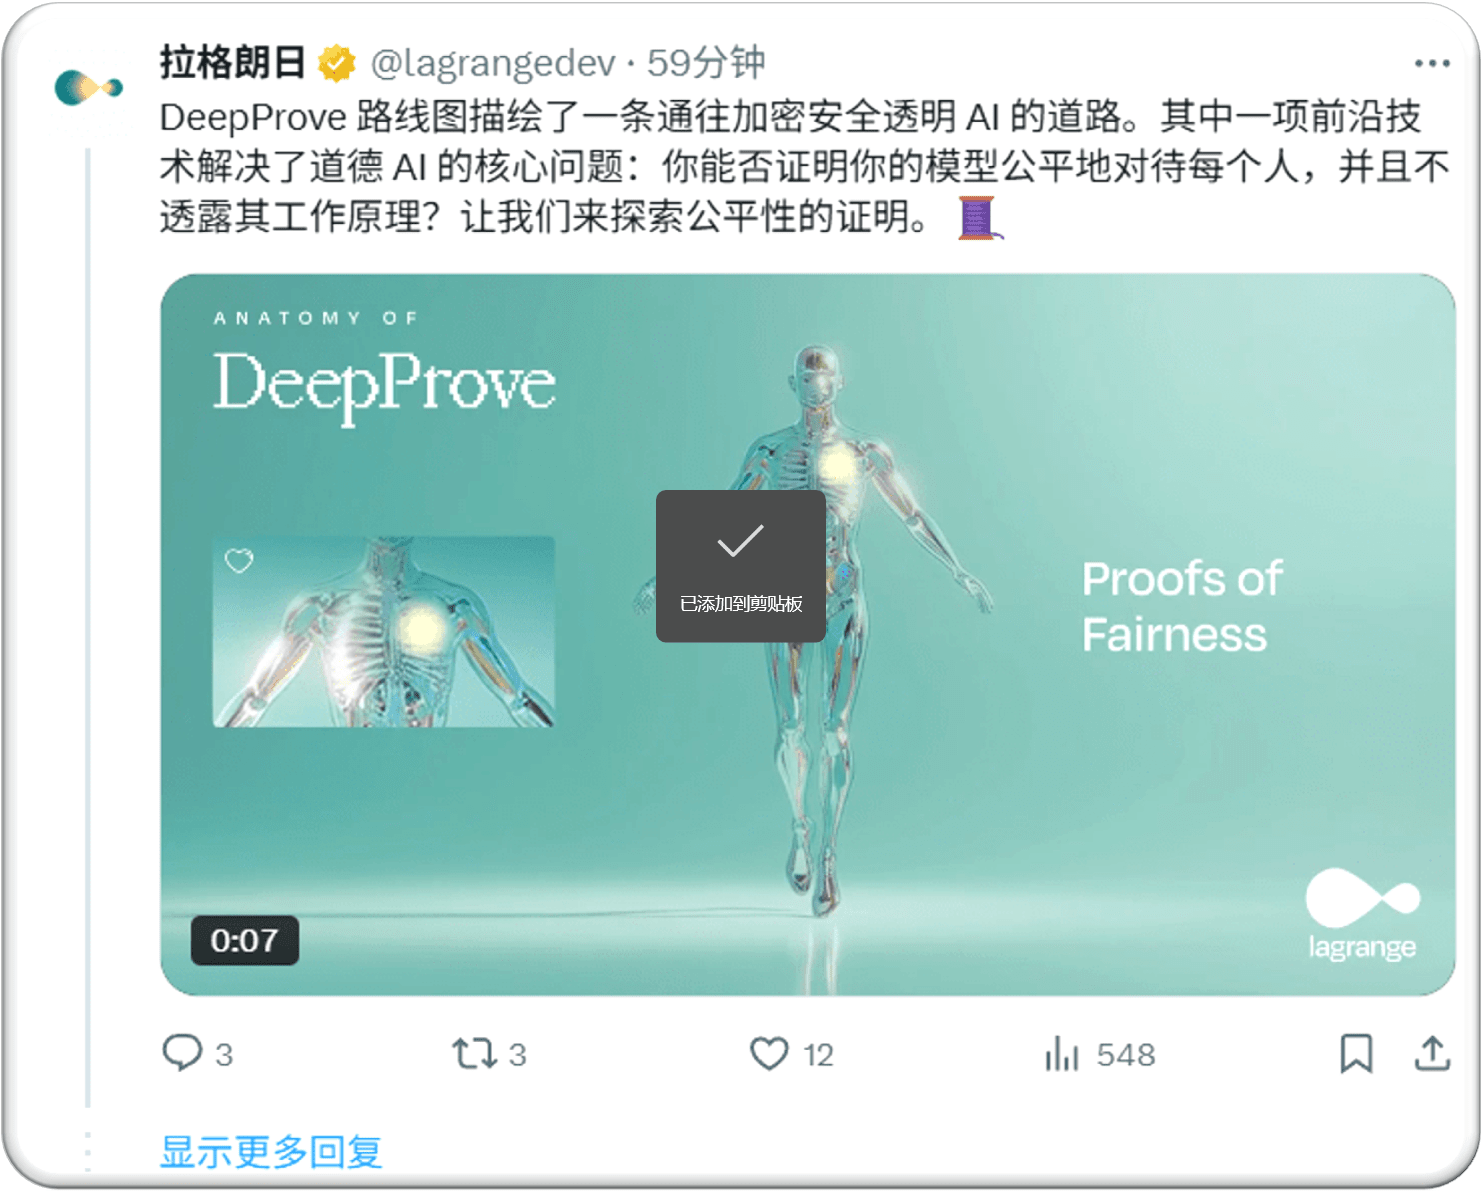Click the skeleton torso inset thumbnail
The image size is (1483, 1191).
coord(384,632)
